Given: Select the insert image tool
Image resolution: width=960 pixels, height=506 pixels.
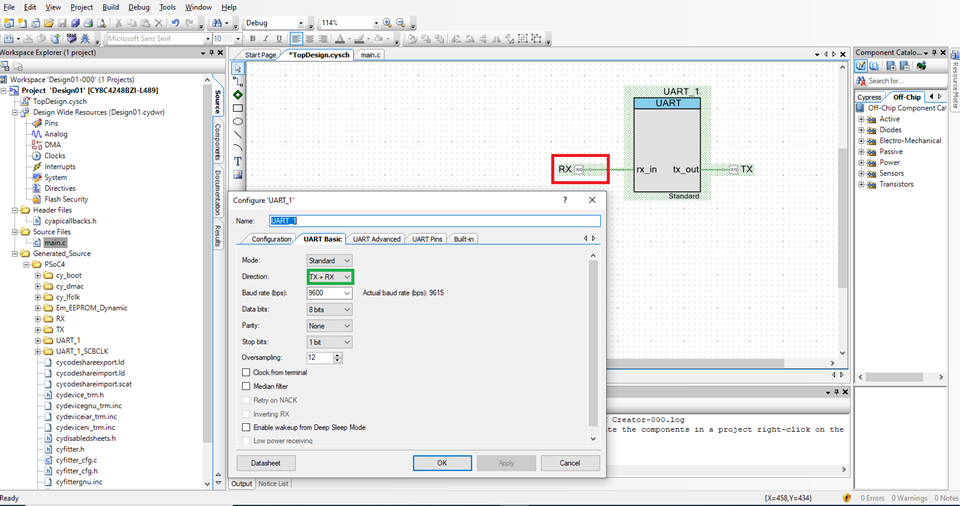Looking at the screenshot, I should click(238, 175).
